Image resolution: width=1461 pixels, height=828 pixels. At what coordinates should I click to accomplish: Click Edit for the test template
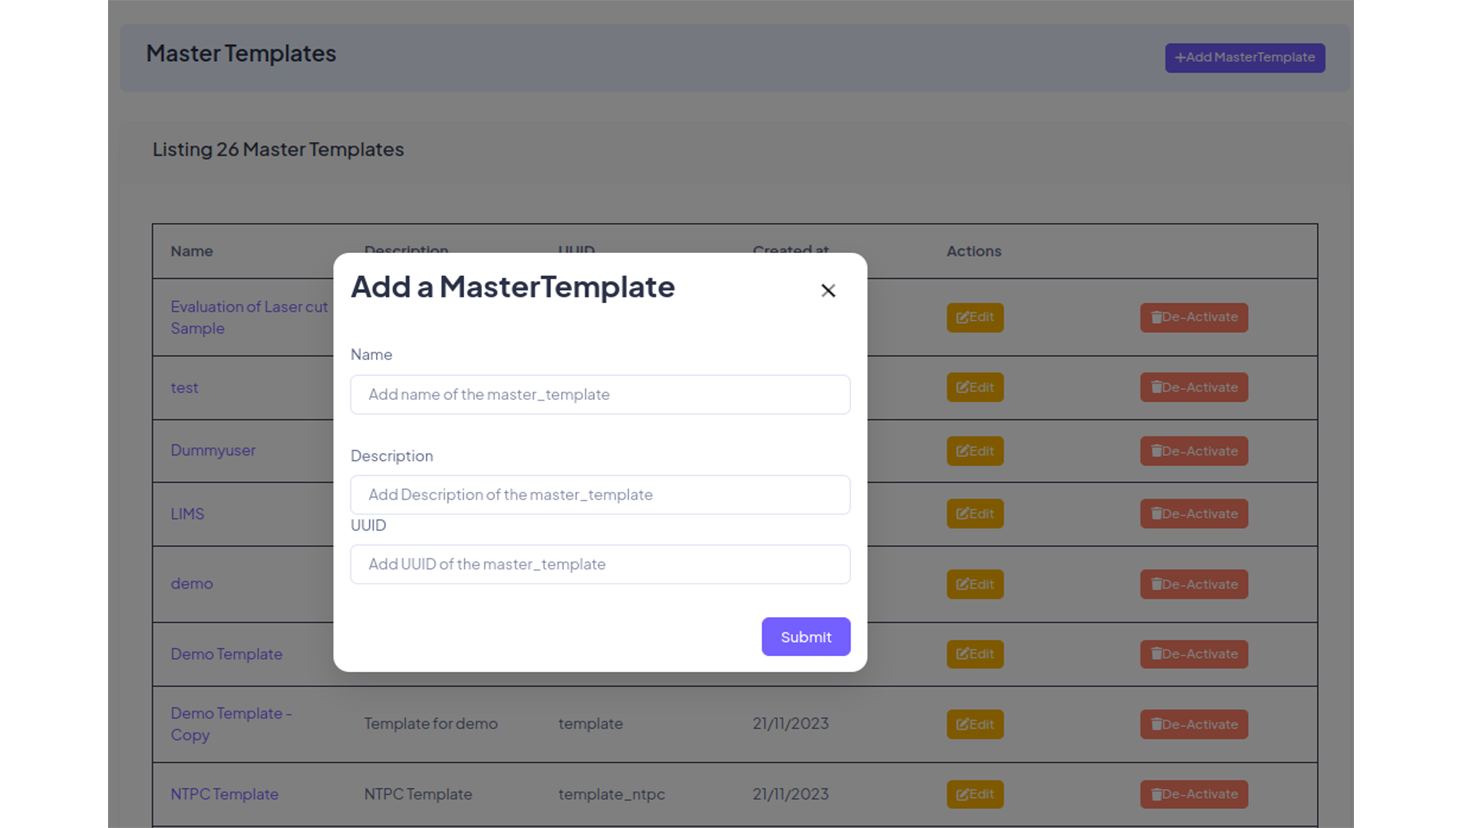tap(974, 388)
